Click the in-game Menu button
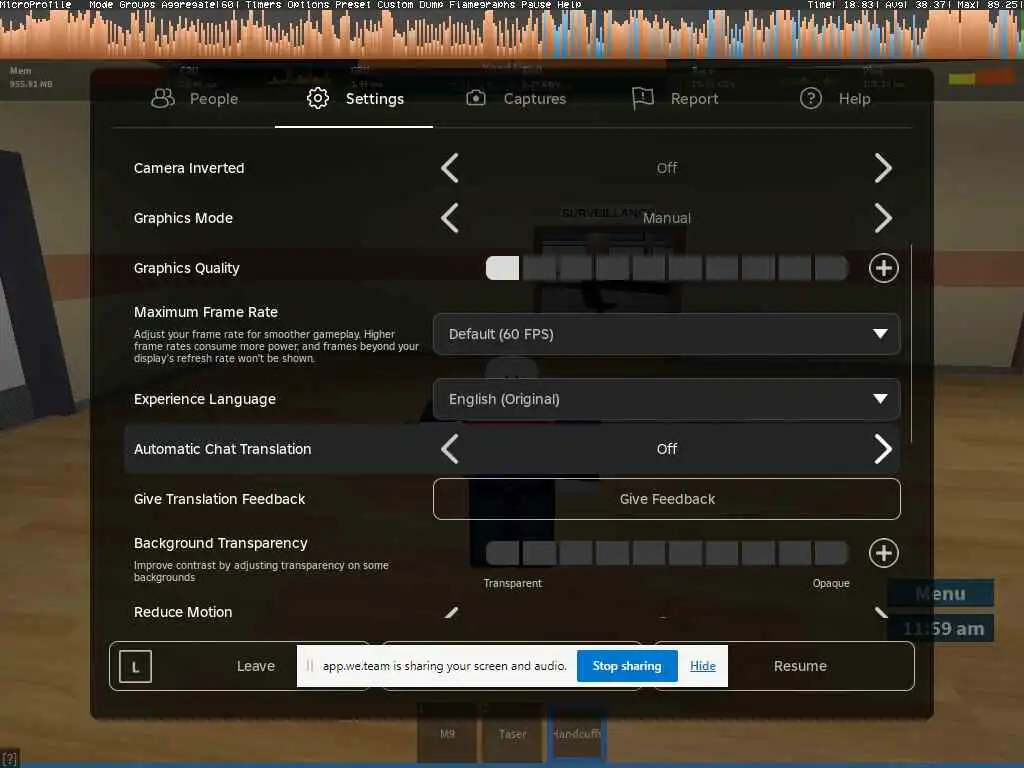 click(941, 594)
